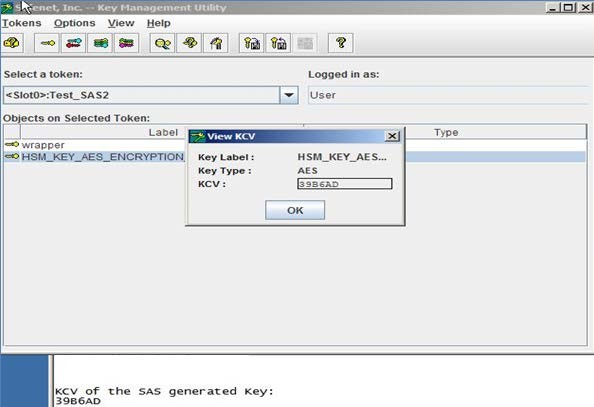The height and width of the screenshot is (407, 594).
Task: Open the View menu
Action: pyautogui.click(x=121, y=23)
